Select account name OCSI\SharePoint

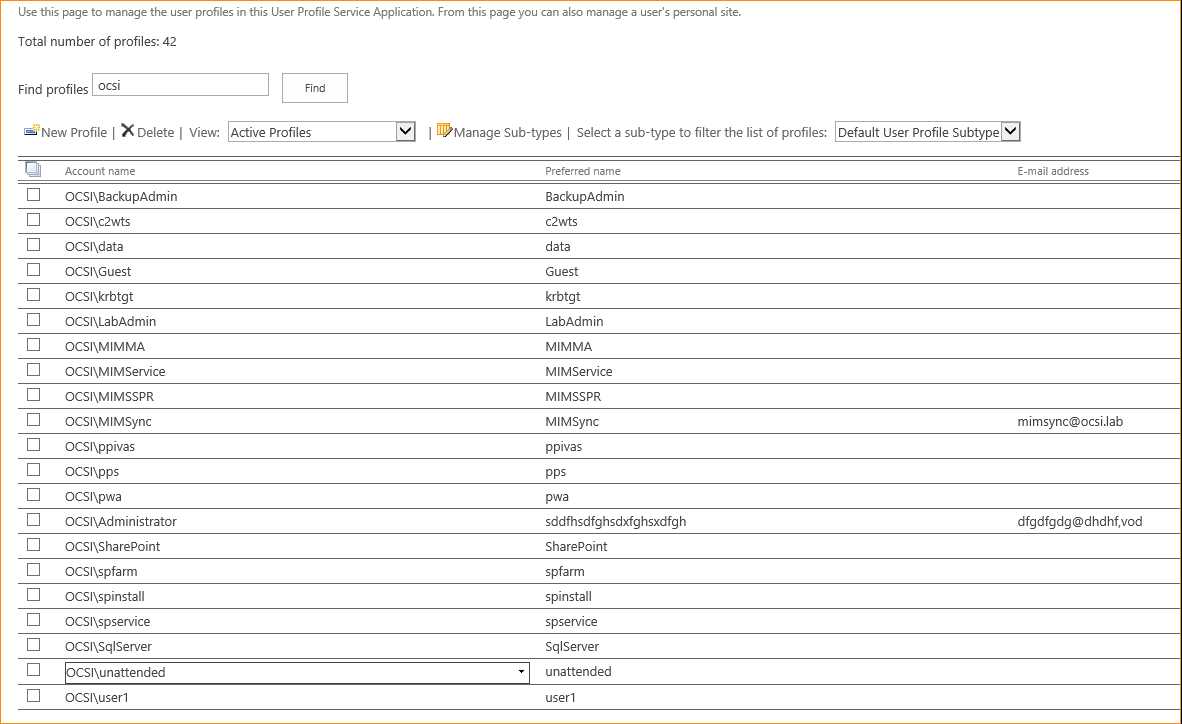click(x=112, y=546)
